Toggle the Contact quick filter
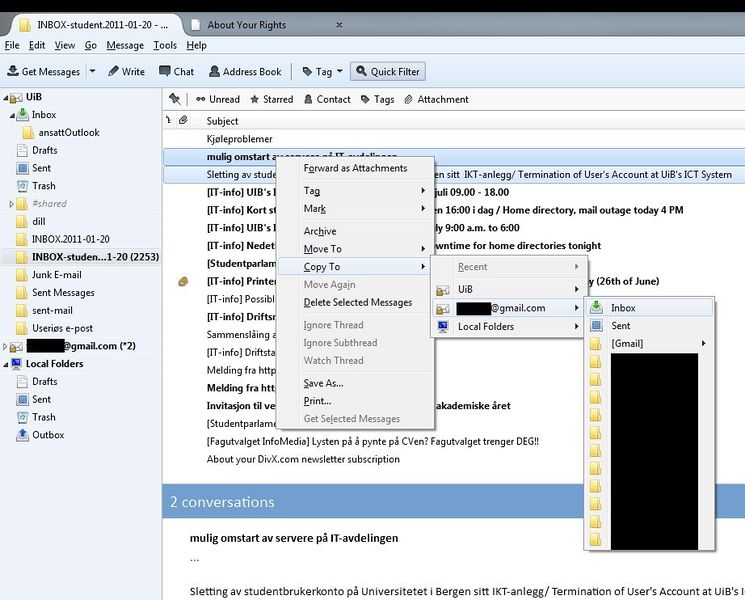 coord(327,99)
